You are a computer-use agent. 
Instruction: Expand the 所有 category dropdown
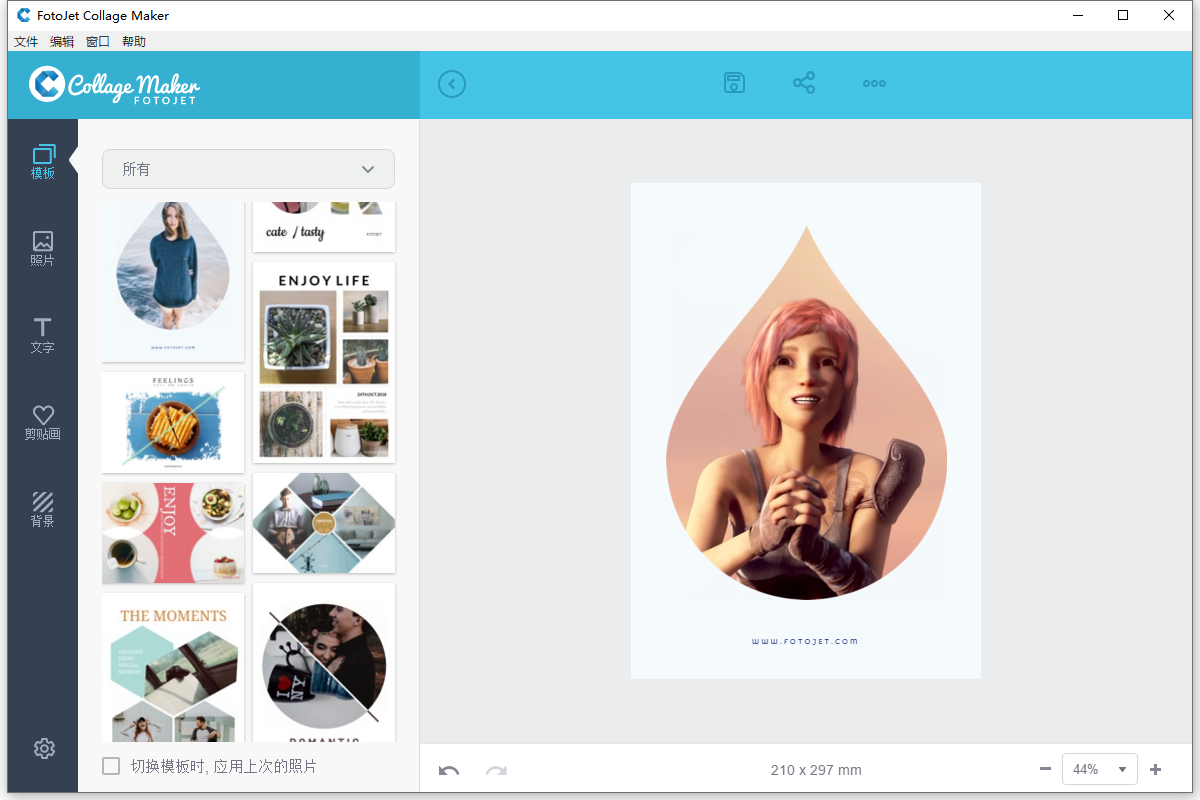click(x=248, y=169)
